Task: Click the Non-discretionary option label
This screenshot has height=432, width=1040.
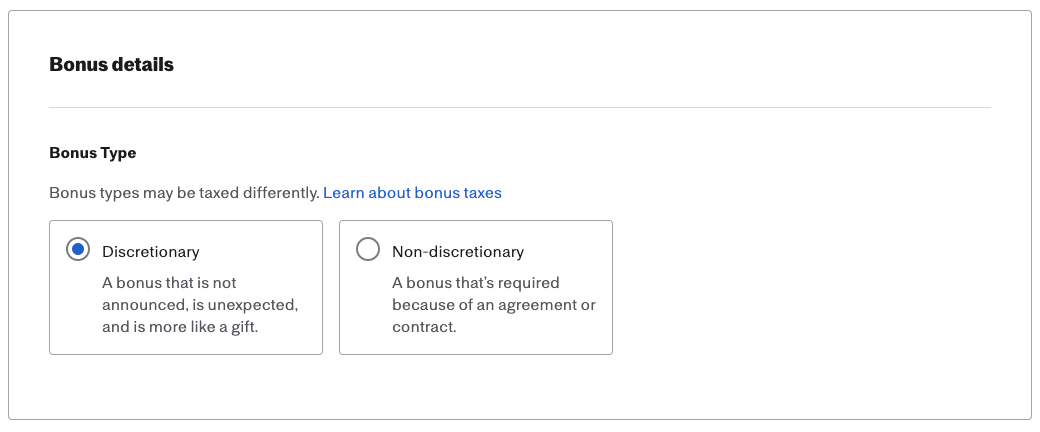Action: 458,251
